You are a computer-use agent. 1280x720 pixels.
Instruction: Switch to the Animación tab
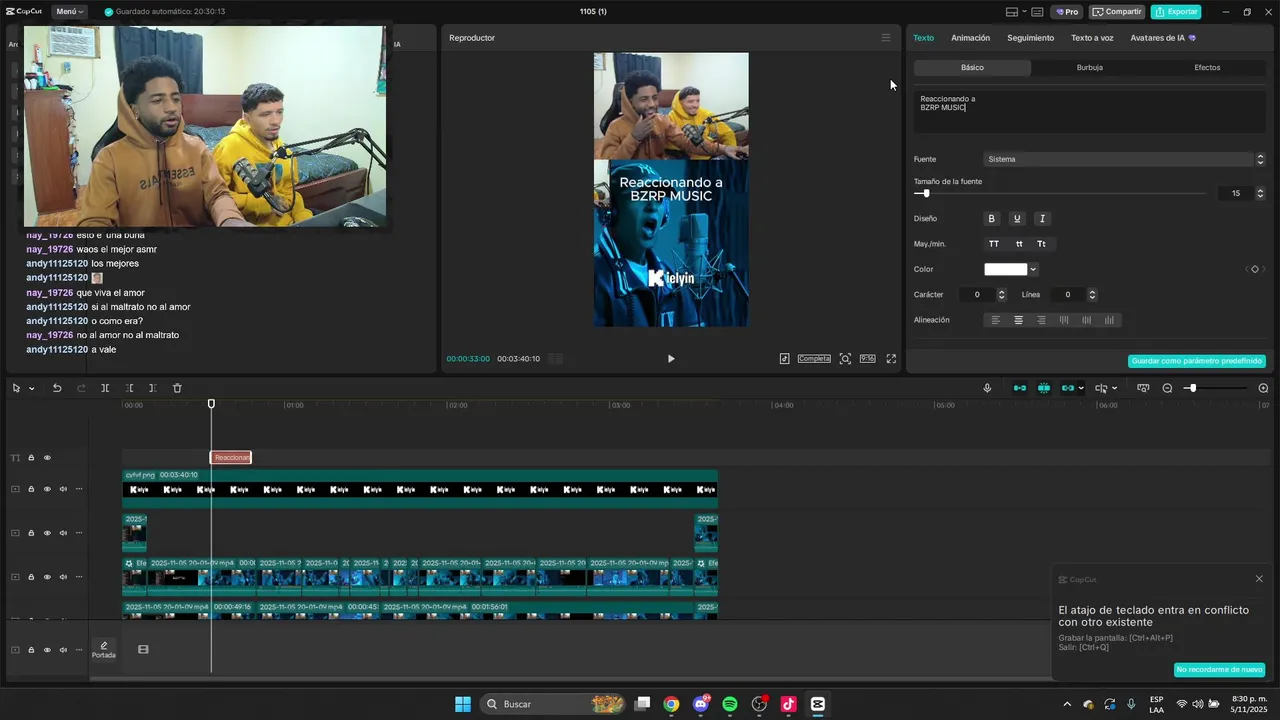click(x=970, y=38)
